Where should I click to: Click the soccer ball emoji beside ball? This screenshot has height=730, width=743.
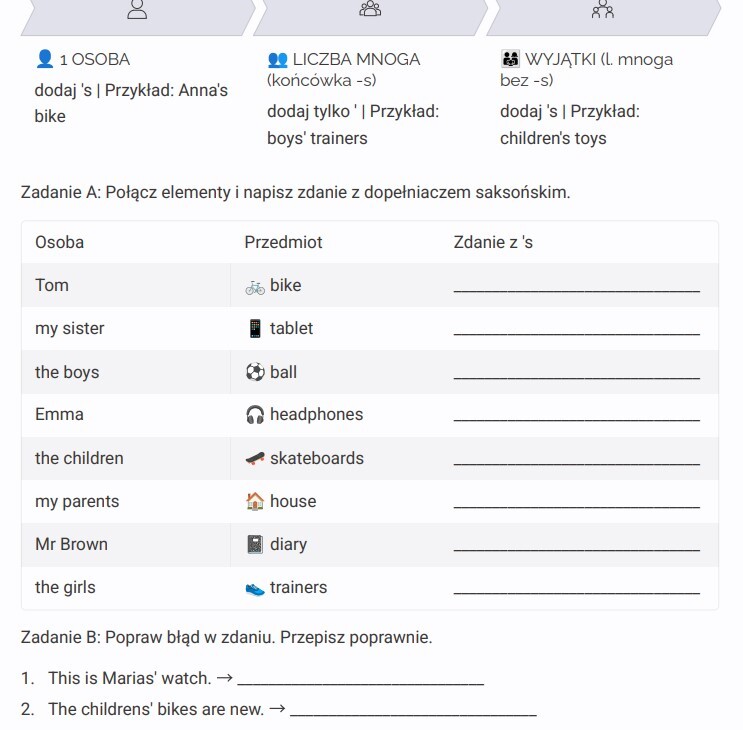tap(255, 372)
